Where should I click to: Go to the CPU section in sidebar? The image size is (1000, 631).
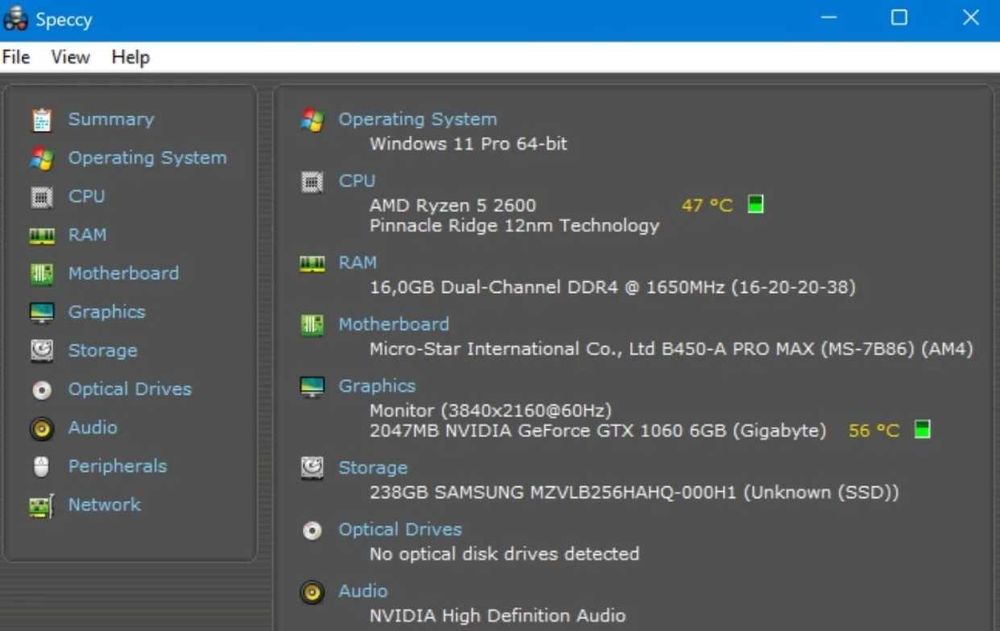point(87,197)
